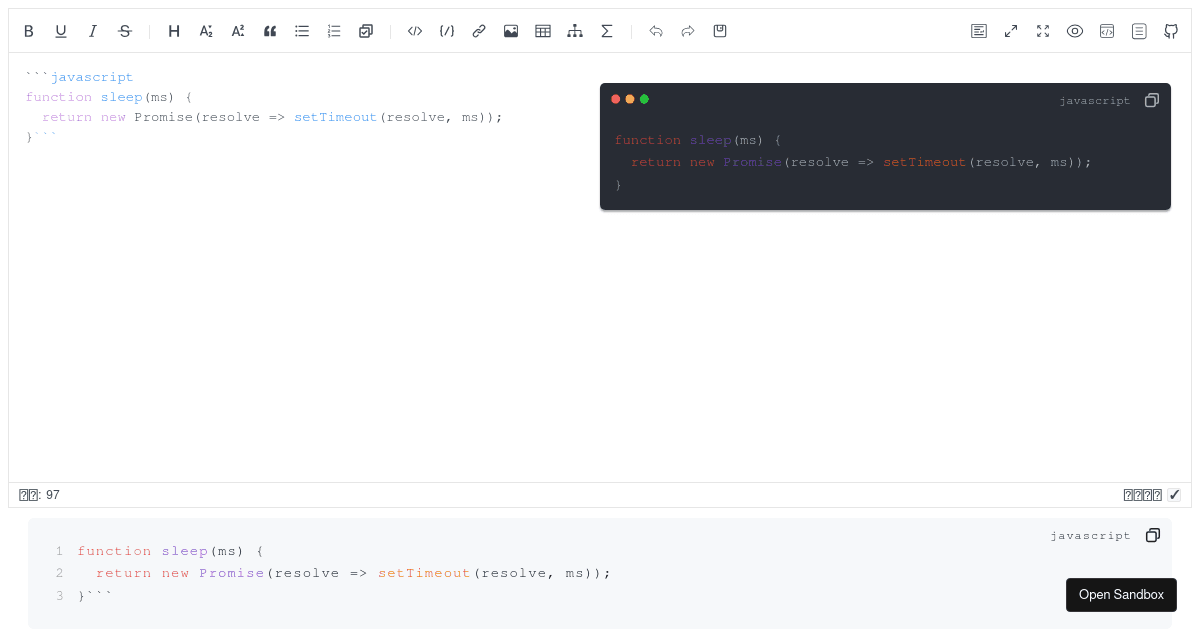
Task: Insert an ordered list
Action: (x=333, y=31)
